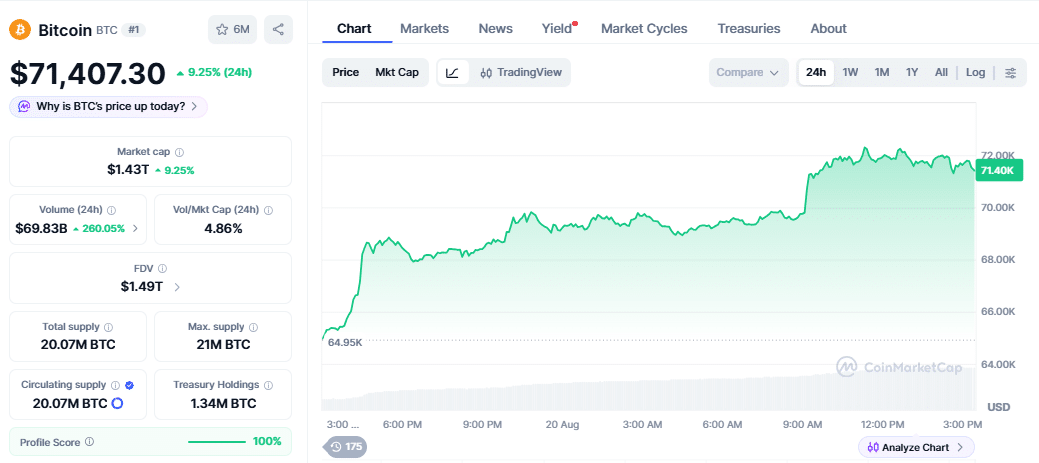1039x463 pixels.
Task: Click Why is BTC's price up today?
Action: pos(108,107)
